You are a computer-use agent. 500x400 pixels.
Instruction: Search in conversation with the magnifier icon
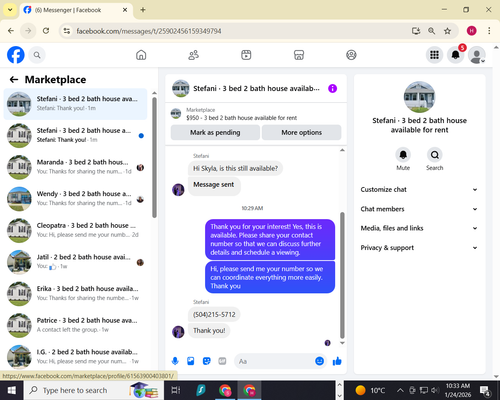tap(435, 155)
